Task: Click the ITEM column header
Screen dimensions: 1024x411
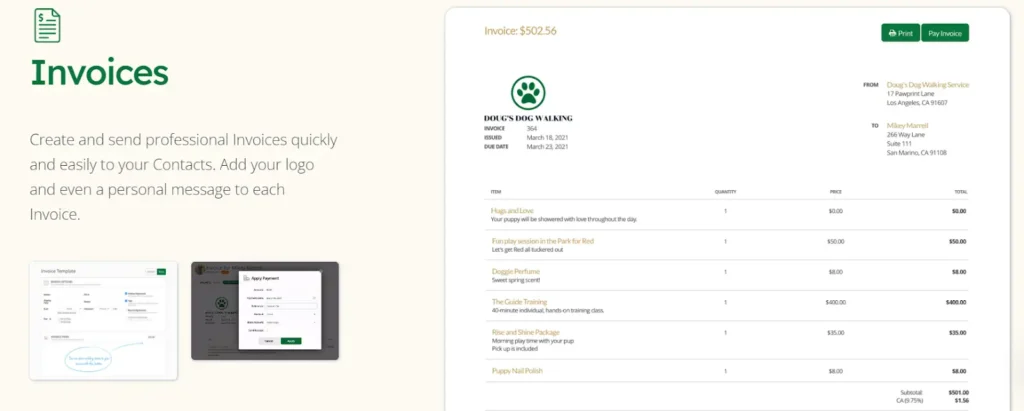Action: click(x=496, y=190)
